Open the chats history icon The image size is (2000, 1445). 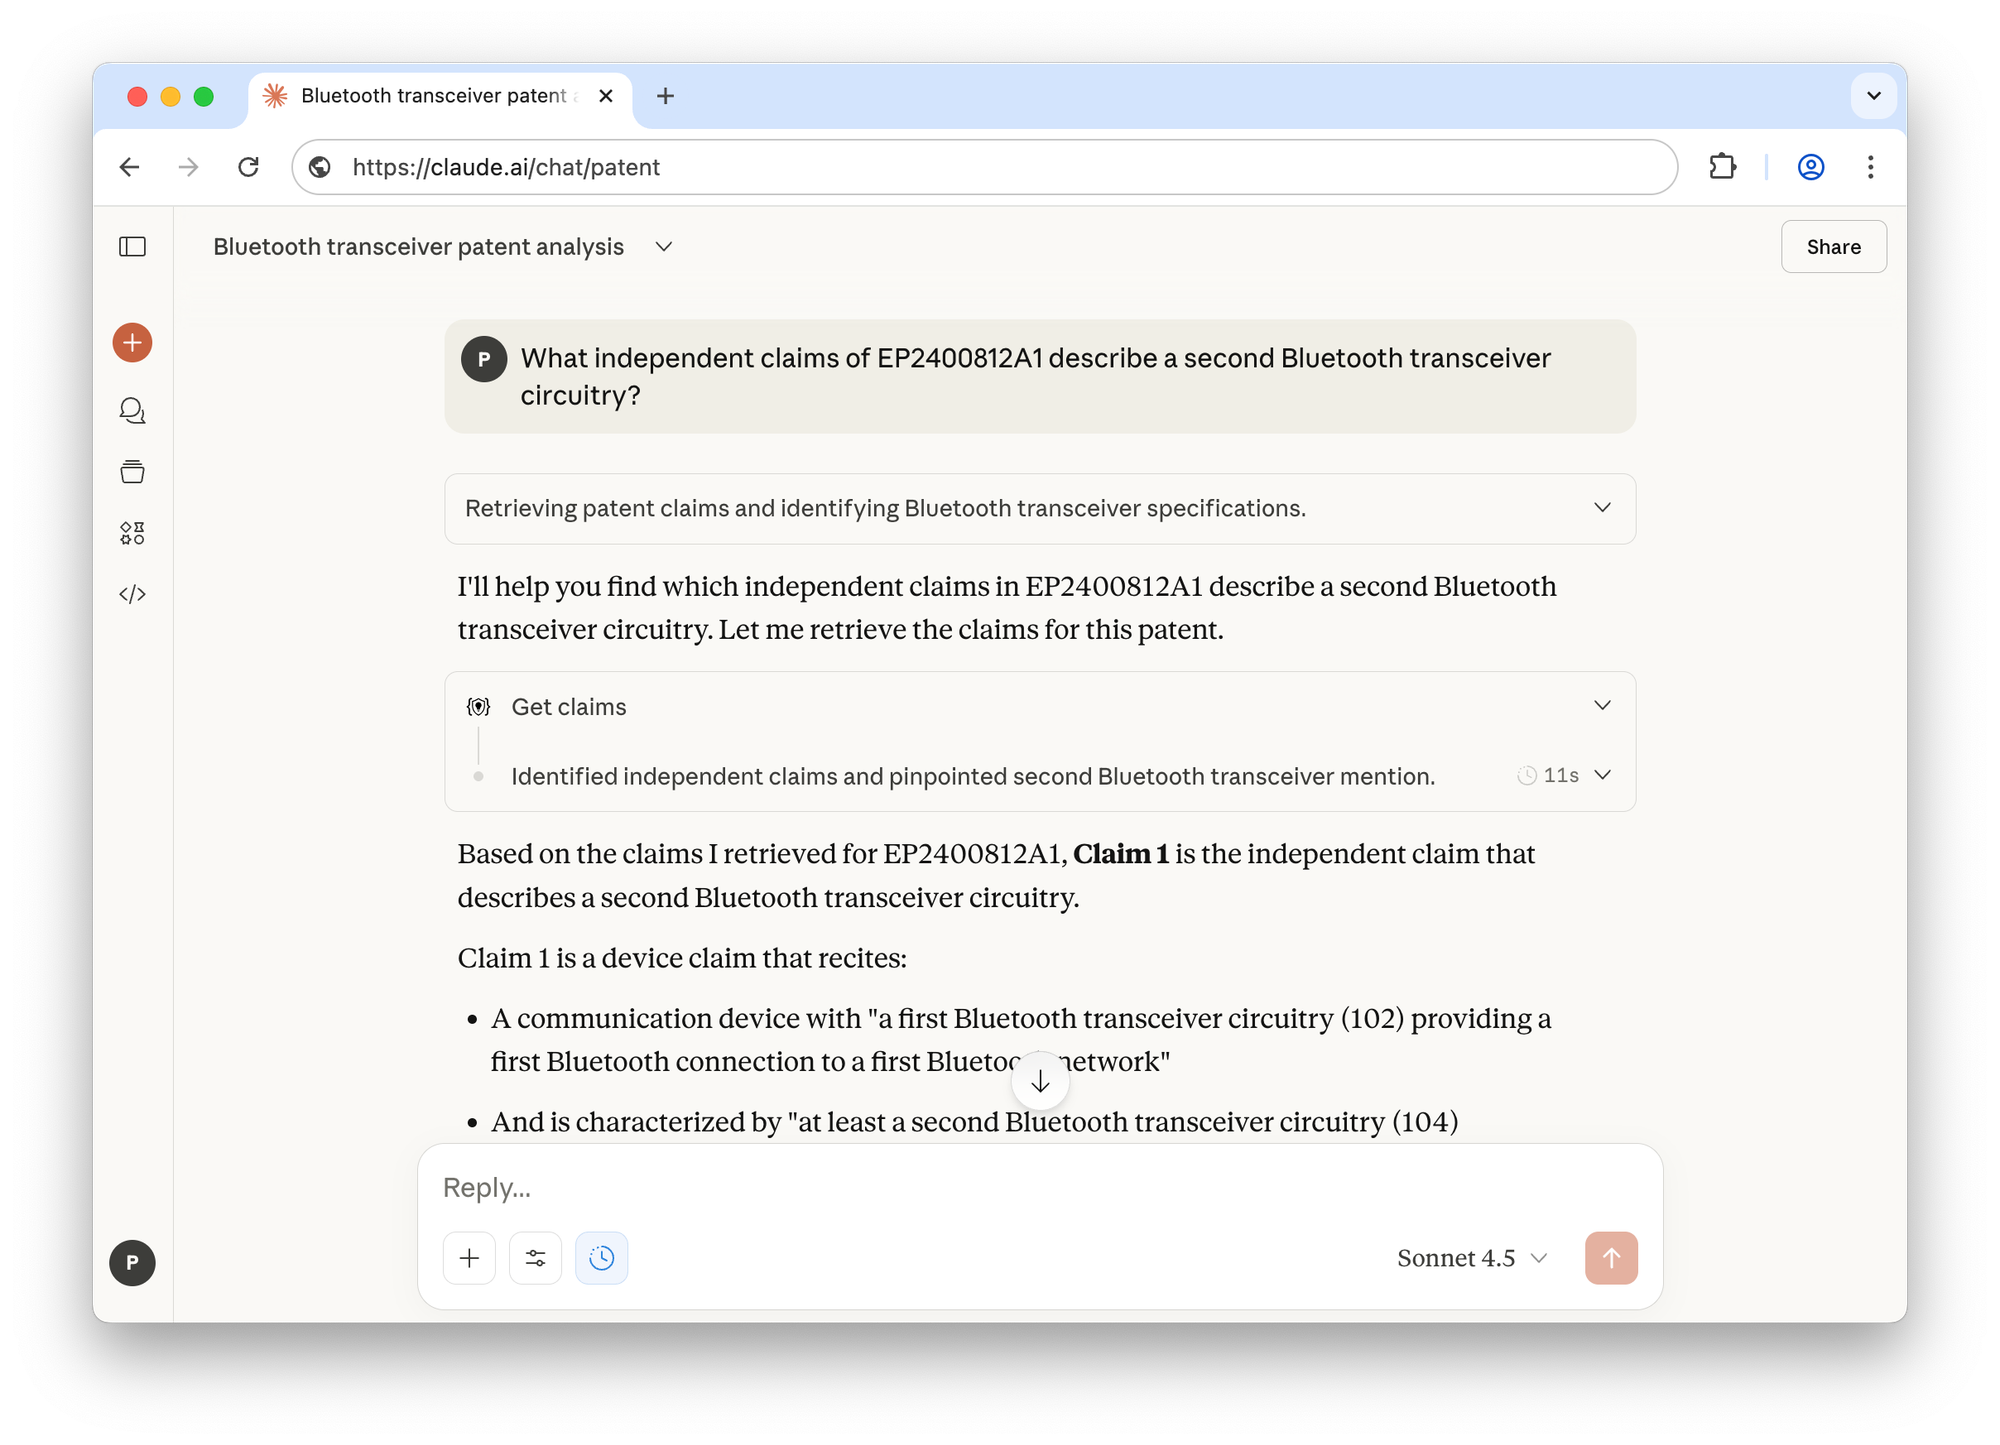point(132,411)
